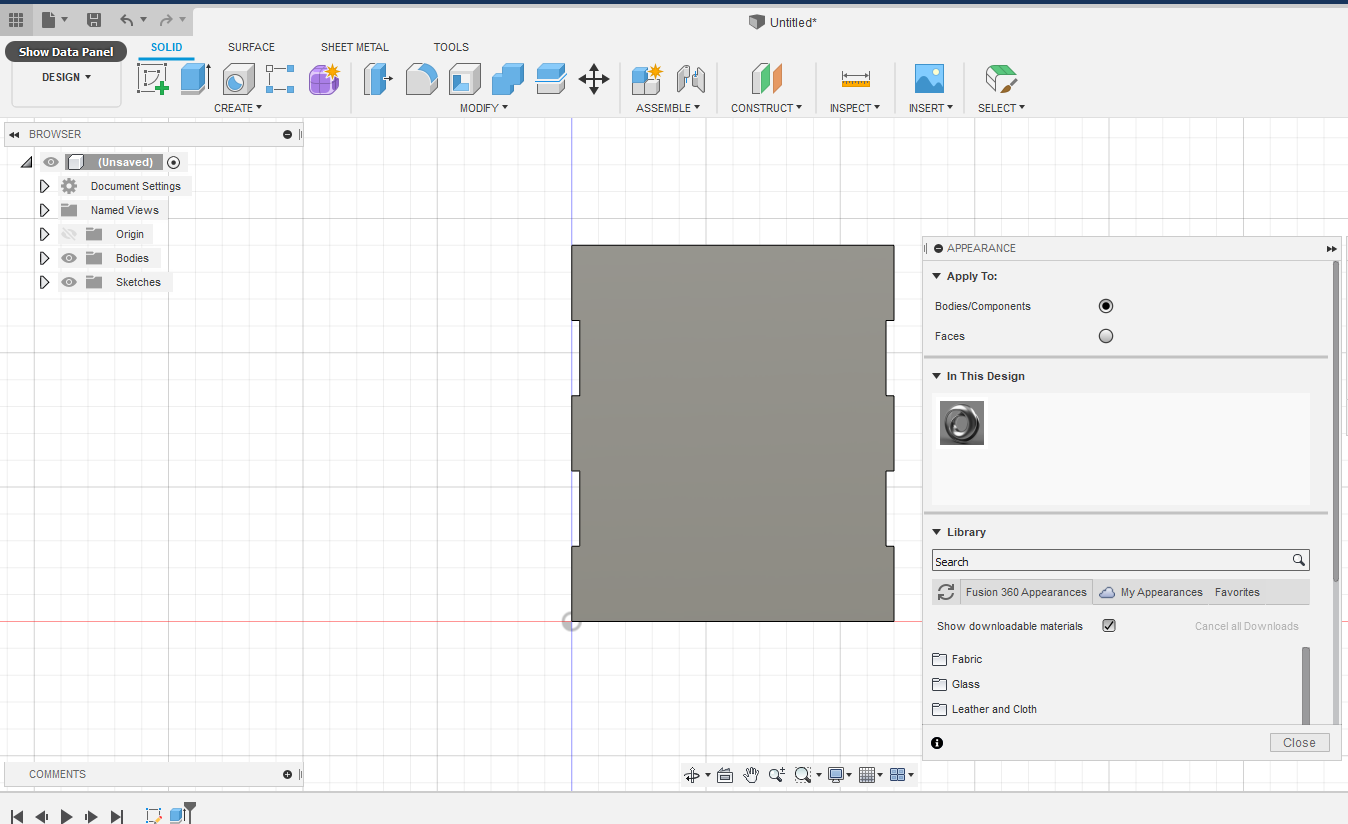Select the Press Pull tool
The image size is (1348, 824).
(x=377, y=79)
